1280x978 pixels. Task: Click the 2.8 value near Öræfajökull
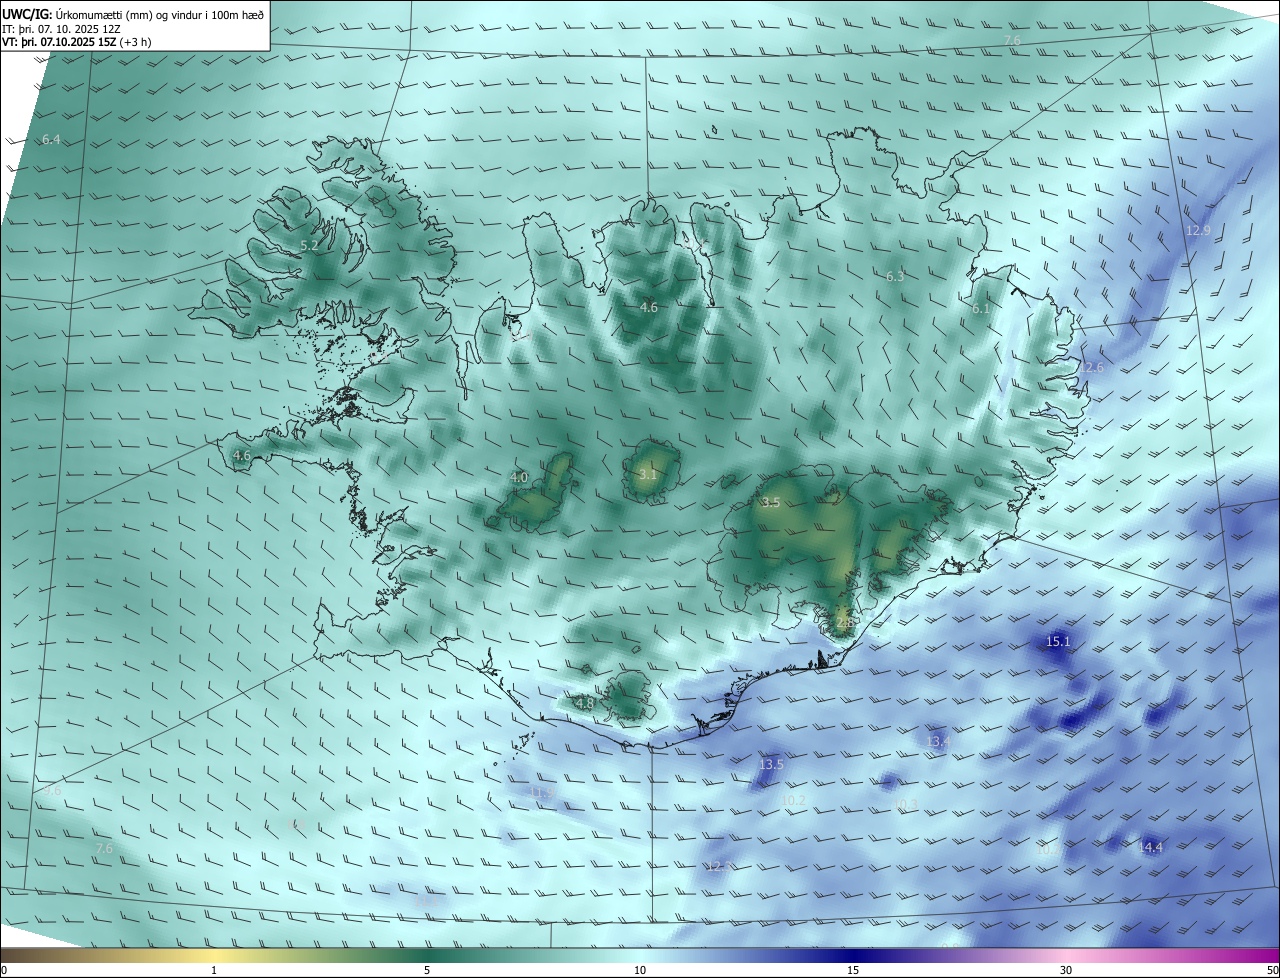pyautogui.click(x=845, y=623)
